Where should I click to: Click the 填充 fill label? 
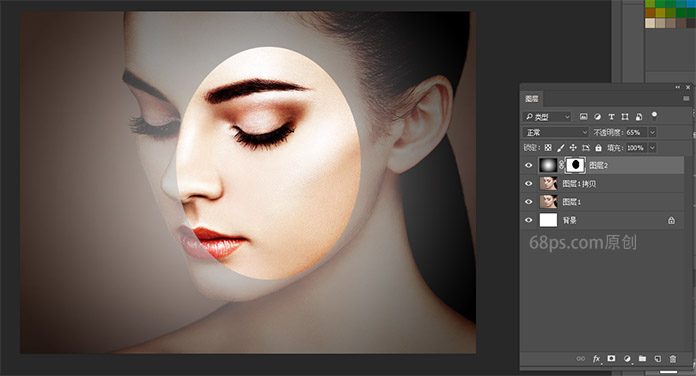pyautogui.click(x=615, y=148)
